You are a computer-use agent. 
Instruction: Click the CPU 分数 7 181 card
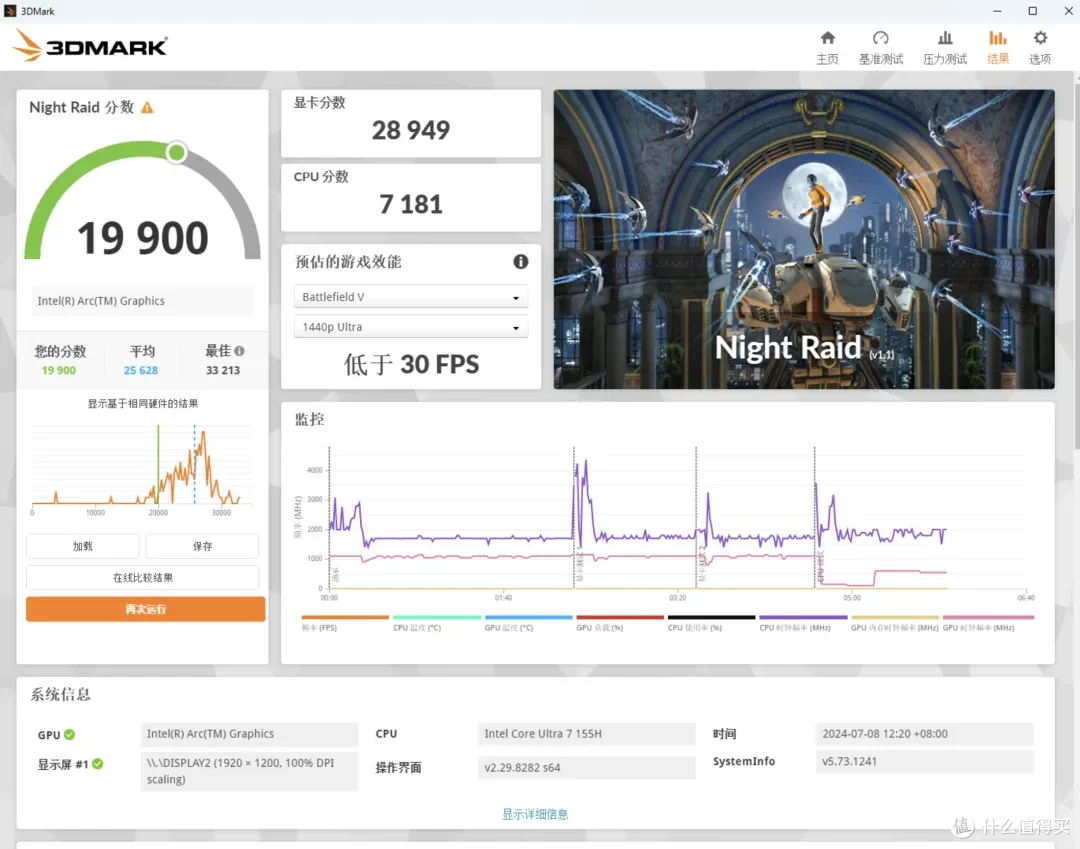pos(411,198)
